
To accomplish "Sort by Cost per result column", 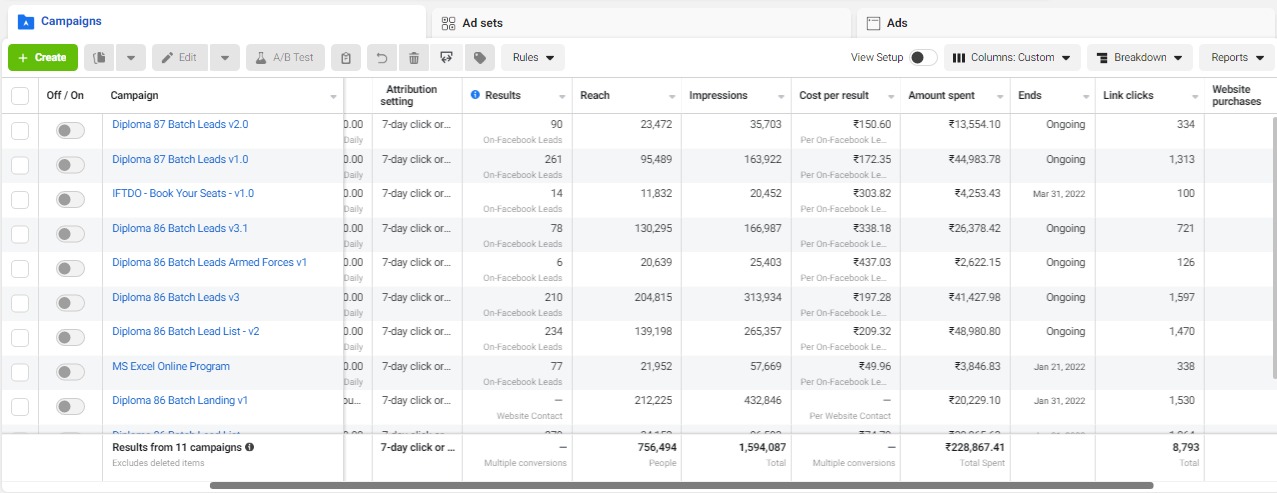I will (x=845, y=96).
